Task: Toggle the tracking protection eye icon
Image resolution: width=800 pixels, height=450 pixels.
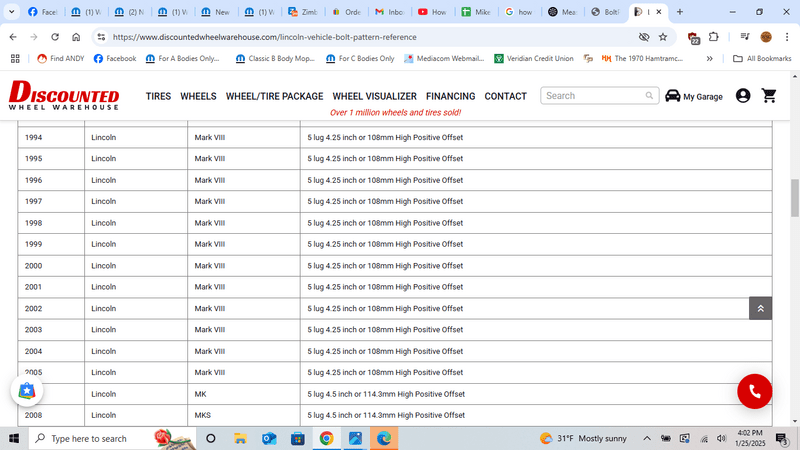Action: [x=644, y=37]
